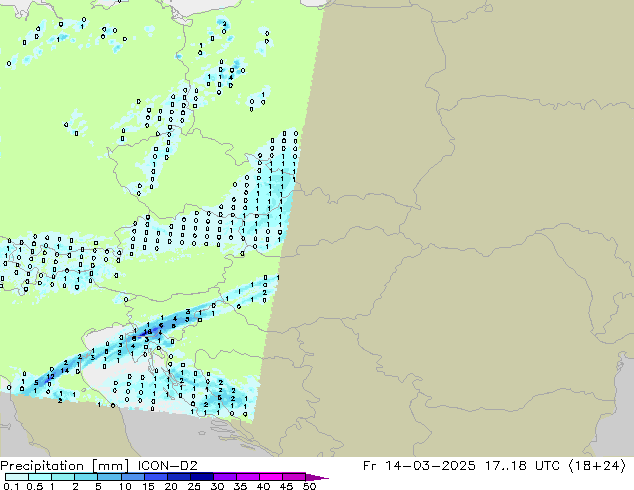Click the 35–40 mm legend swatch
This screenshot has height=490, width=634.
(x=247, y=477)
